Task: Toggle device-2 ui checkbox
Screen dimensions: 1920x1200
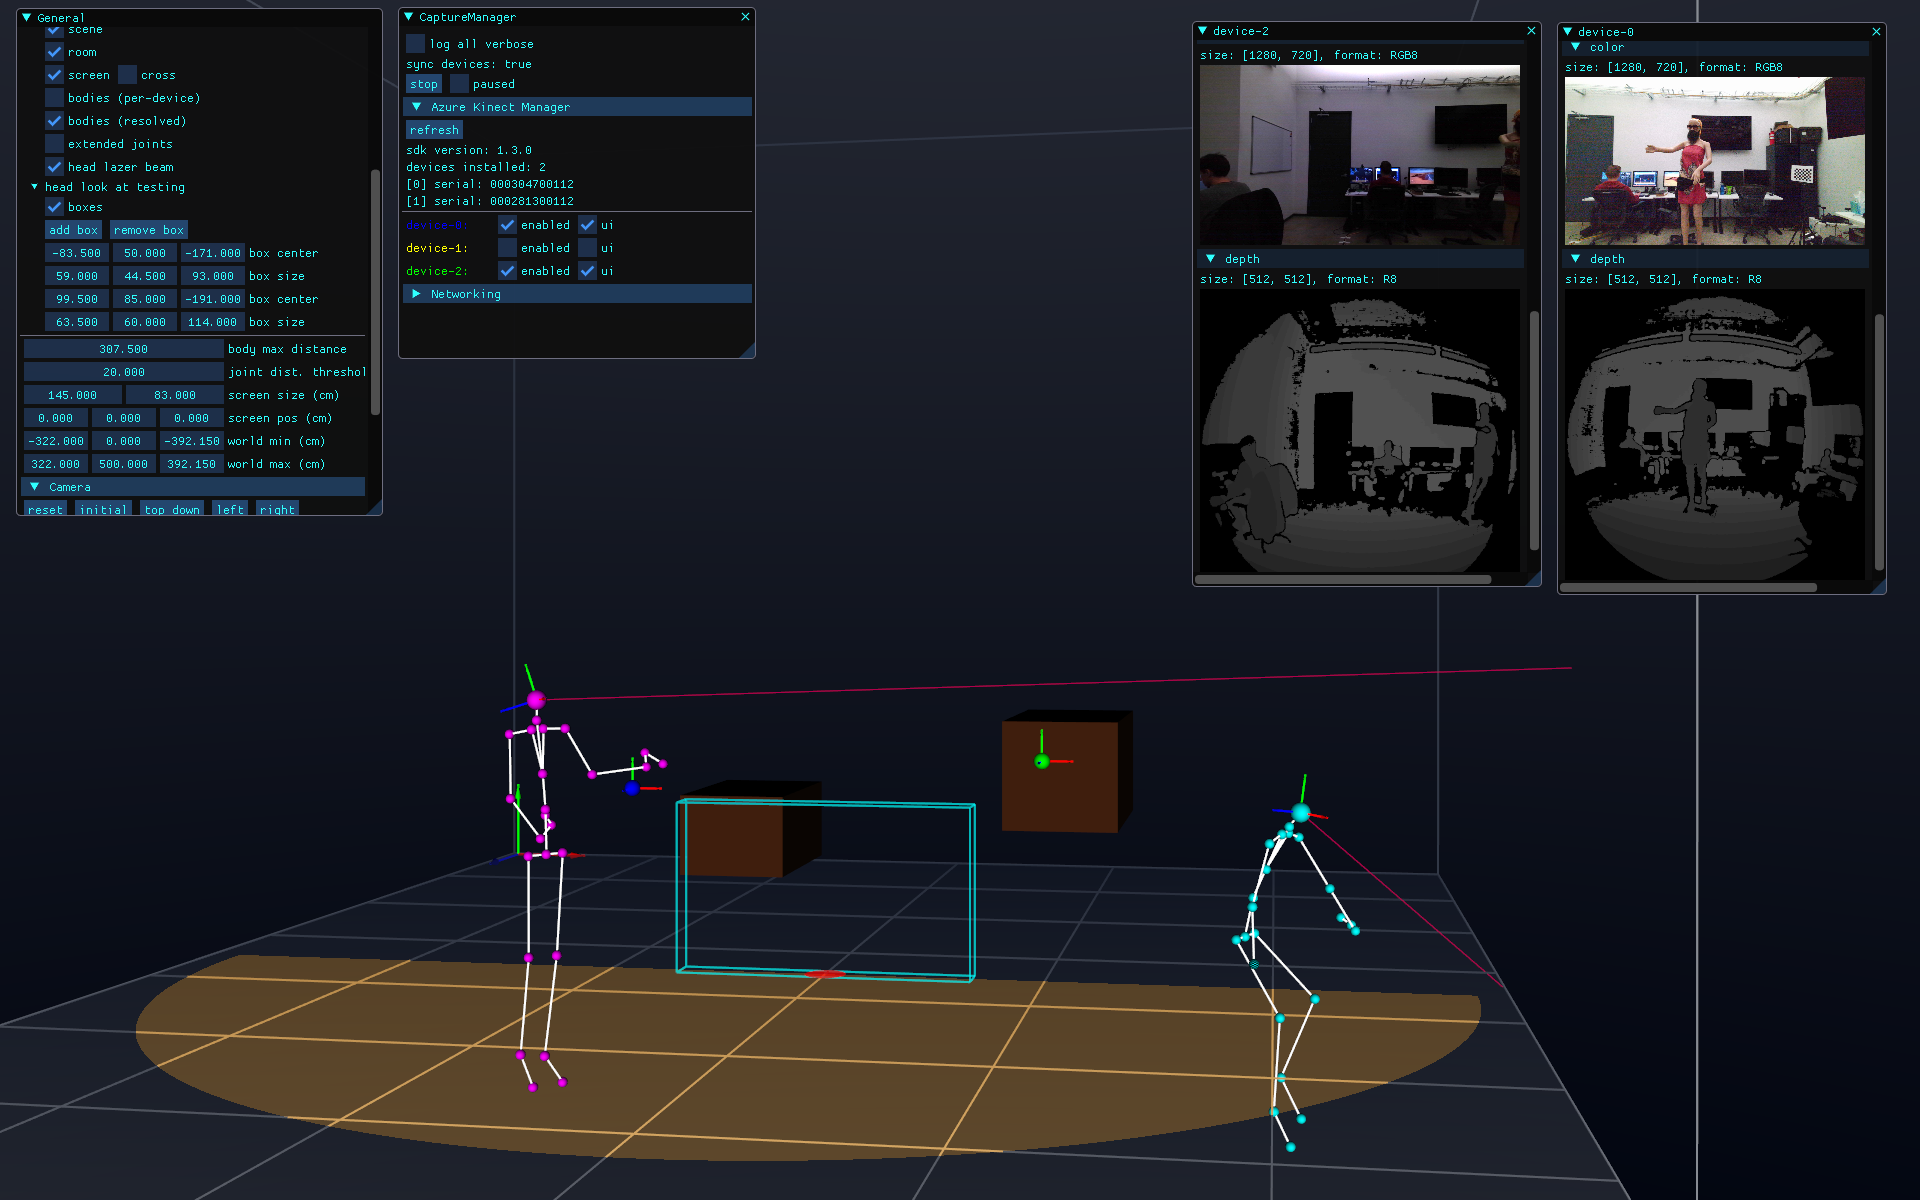Action: tap(587, 271)
